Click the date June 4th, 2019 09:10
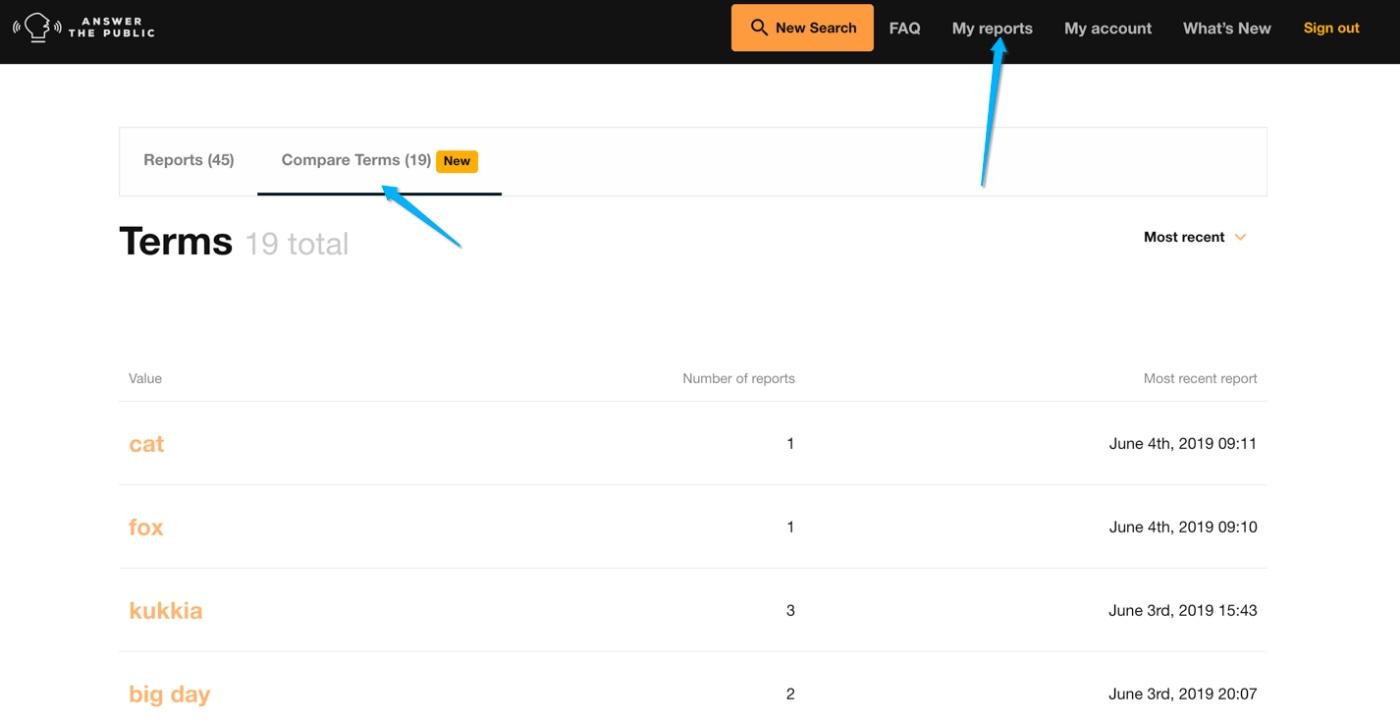The height and width of the screenshot is (721, 1400). point(1183,527)
